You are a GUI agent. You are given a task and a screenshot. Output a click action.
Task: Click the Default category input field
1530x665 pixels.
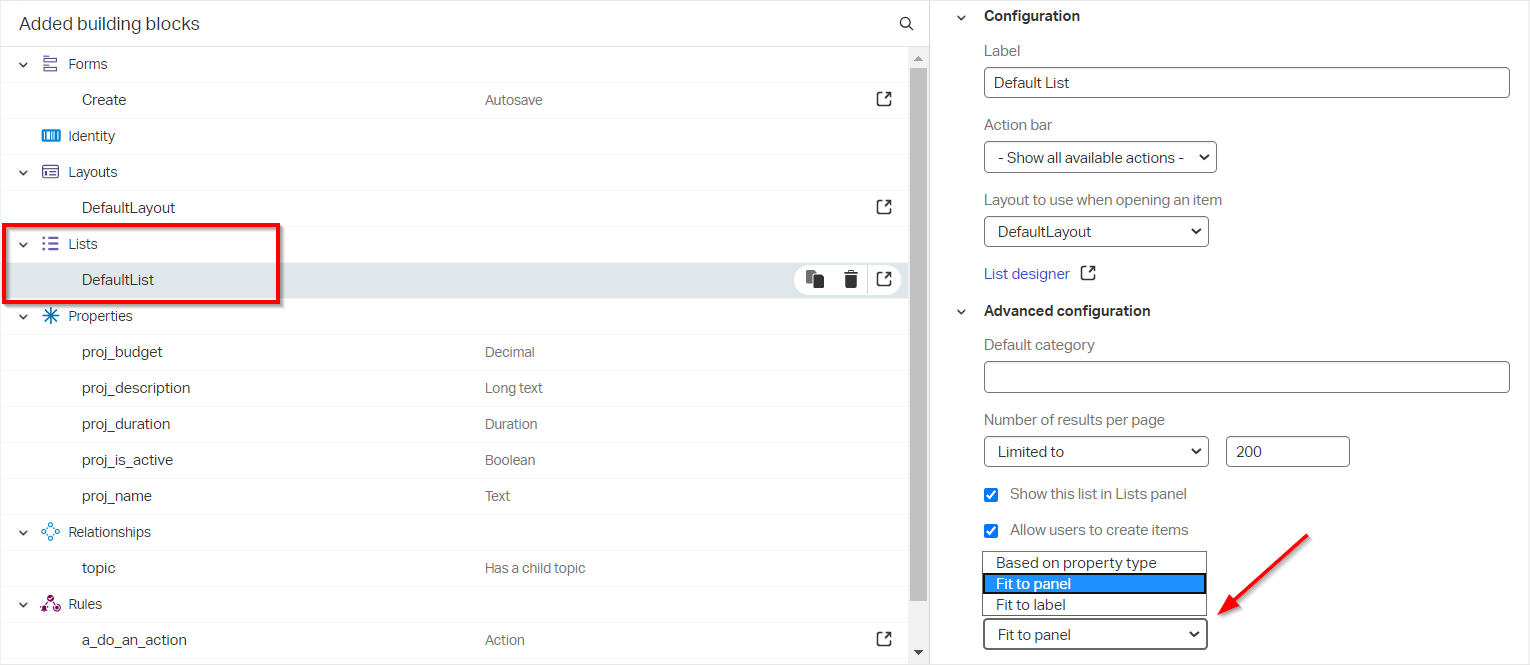[1246, 377]
